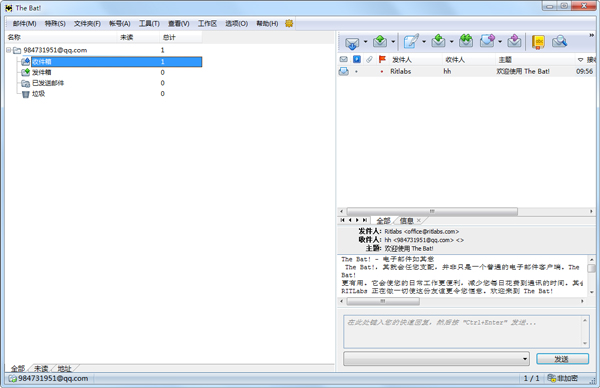Sort messages by 收件人 column header
This screenshot has width=600, height=388.
(x=455, y=60)
